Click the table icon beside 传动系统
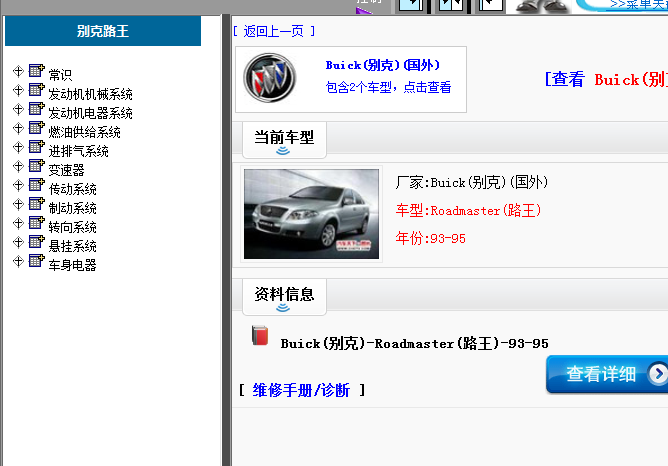668x466 pixels. [x=37, y=184]
